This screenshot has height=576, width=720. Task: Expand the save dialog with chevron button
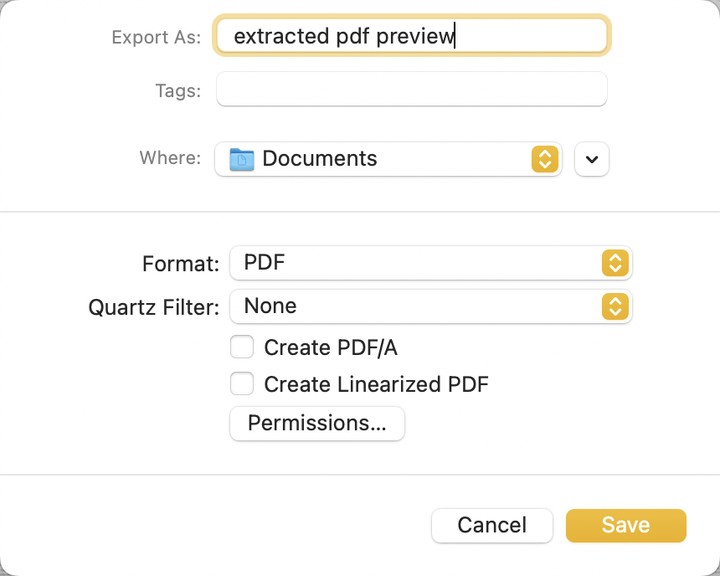pos(592,159)
